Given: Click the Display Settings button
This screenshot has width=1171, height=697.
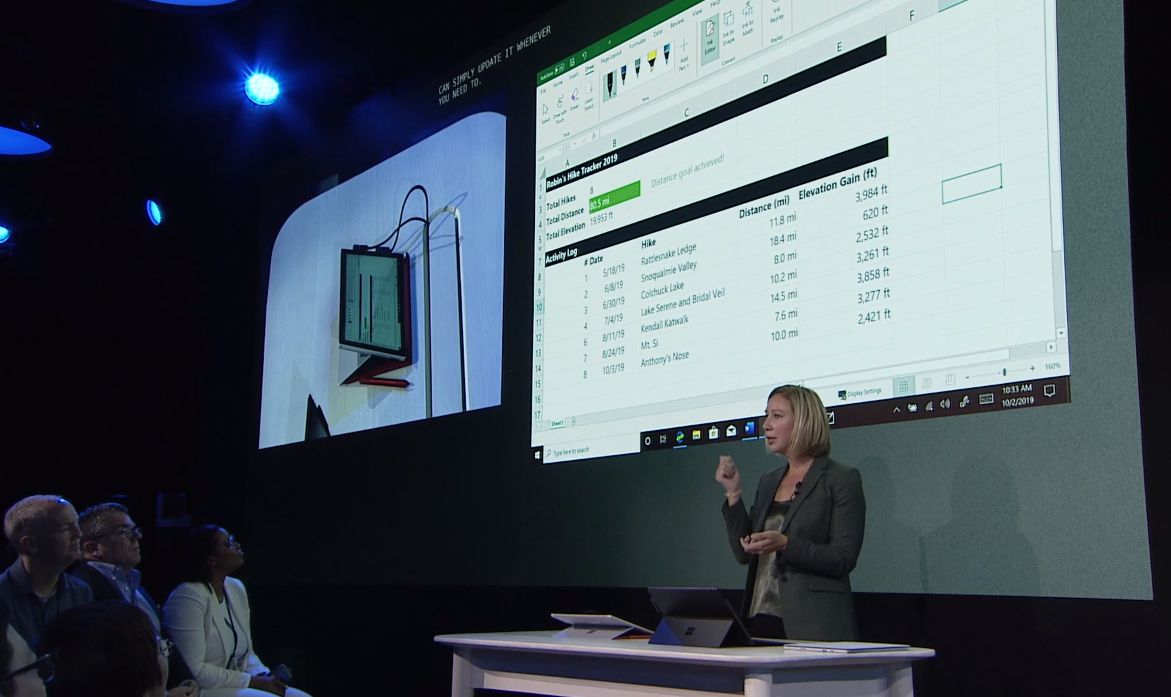Looking at the screenshot, I should [860, 392].
